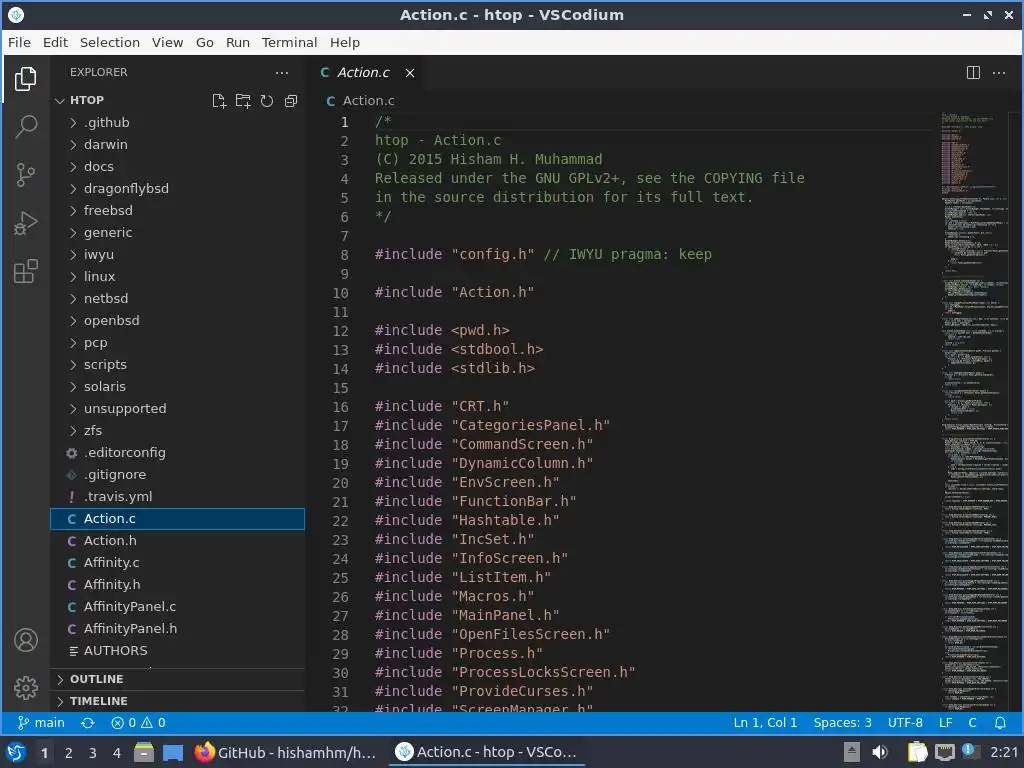Expand the unsupported folder
The width and height of the screenshot is (1024, 768).
(x=177, y=409)
